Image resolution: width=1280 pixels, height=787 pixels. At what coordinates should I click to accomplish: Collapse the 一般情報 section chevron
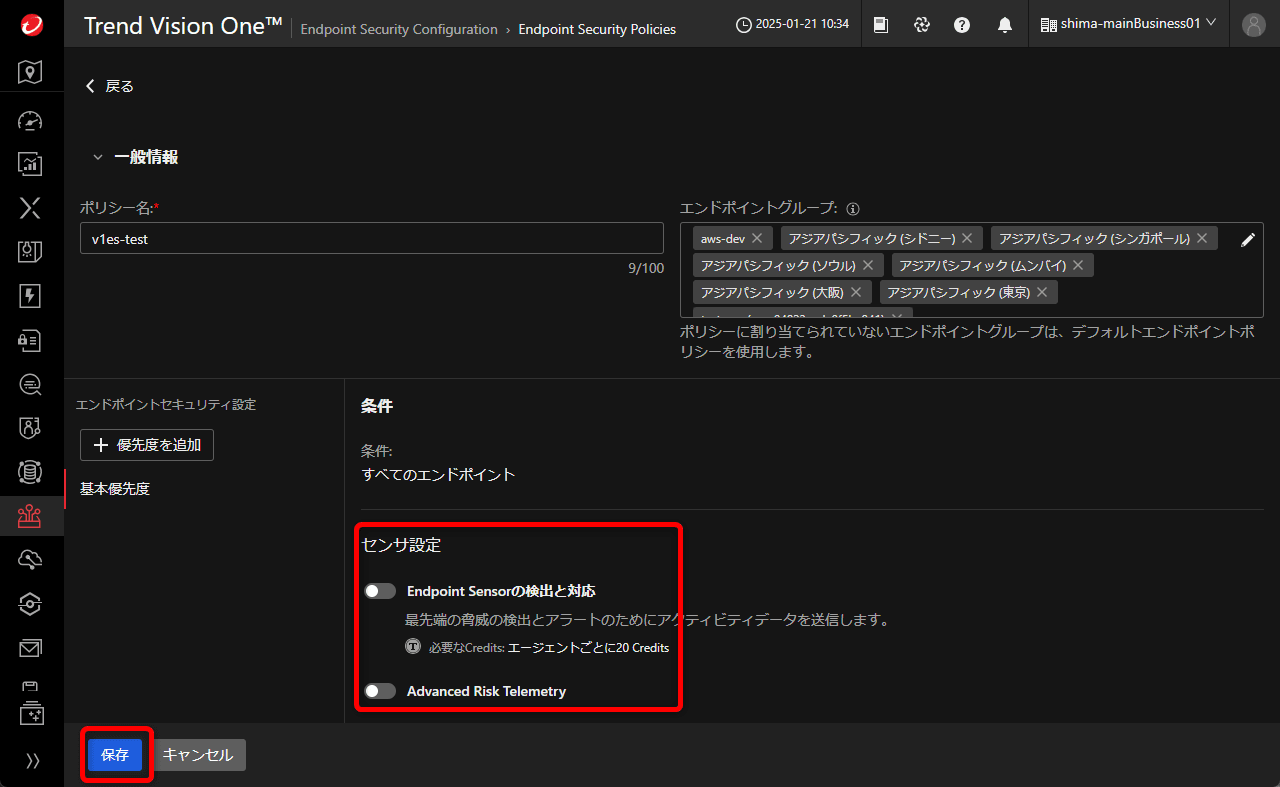pos(98,157)
